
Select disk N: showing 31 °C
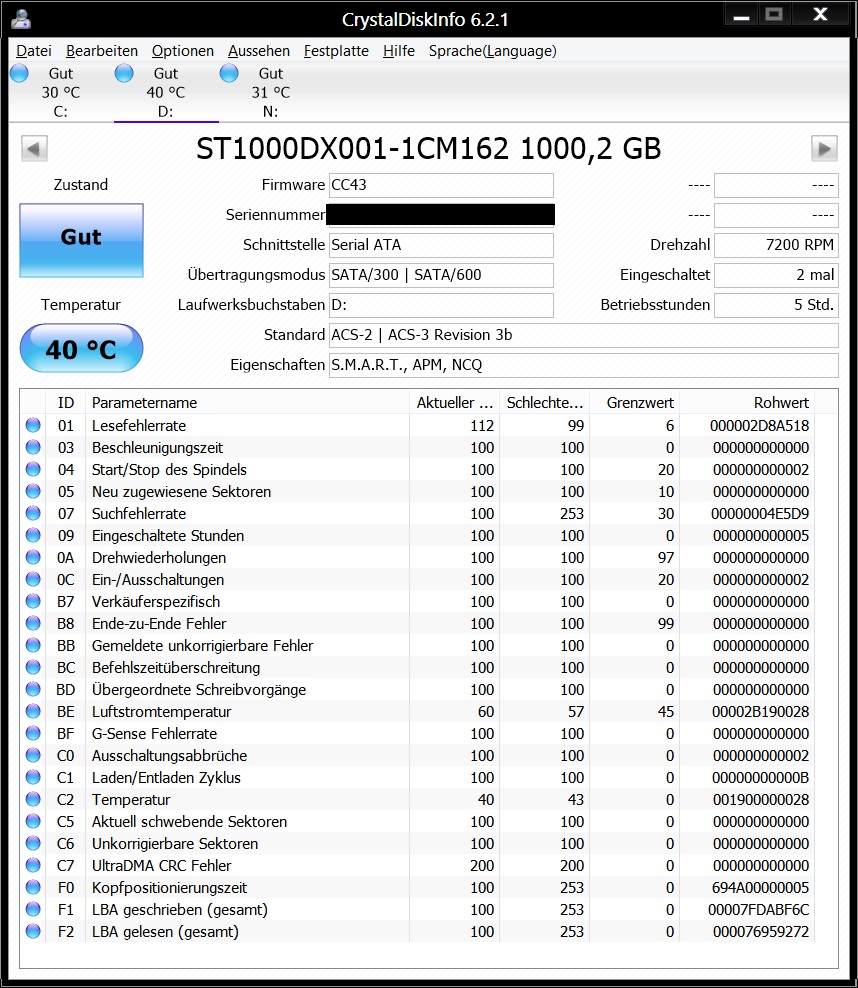pyautogui.click(x=271, y=92)
